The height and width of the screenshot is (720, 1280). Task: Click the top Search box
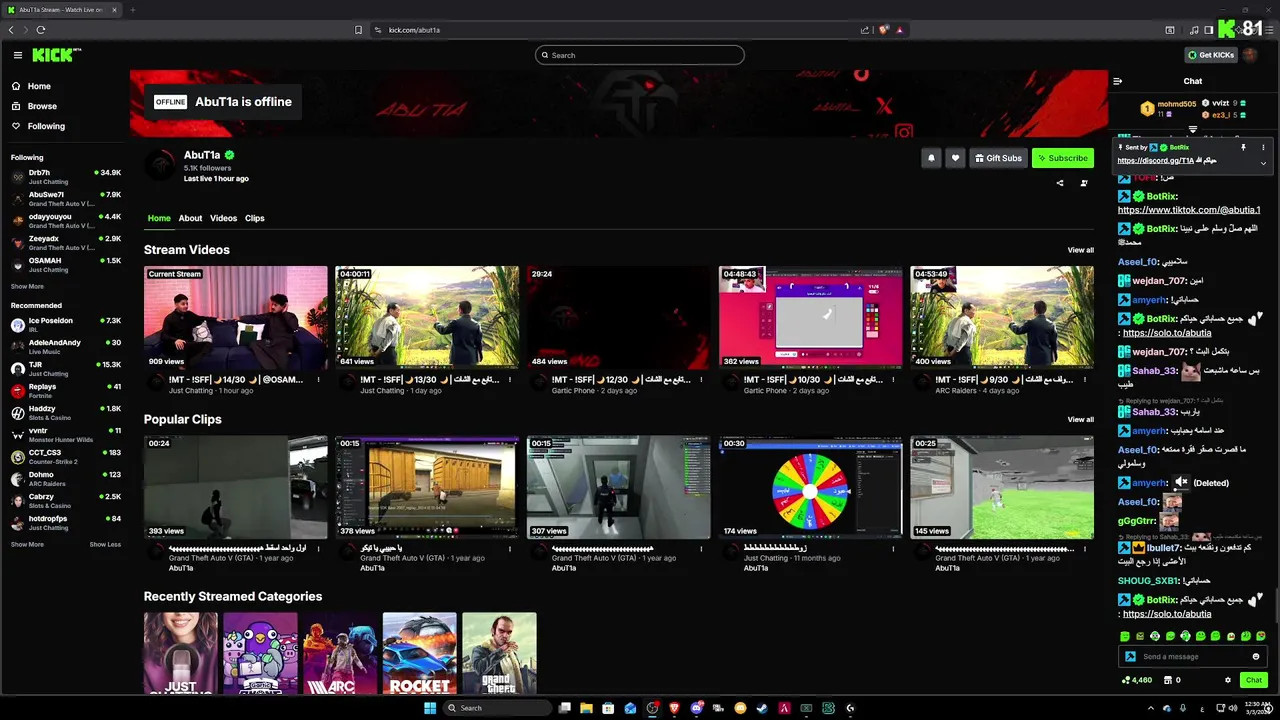pos(640,55)
